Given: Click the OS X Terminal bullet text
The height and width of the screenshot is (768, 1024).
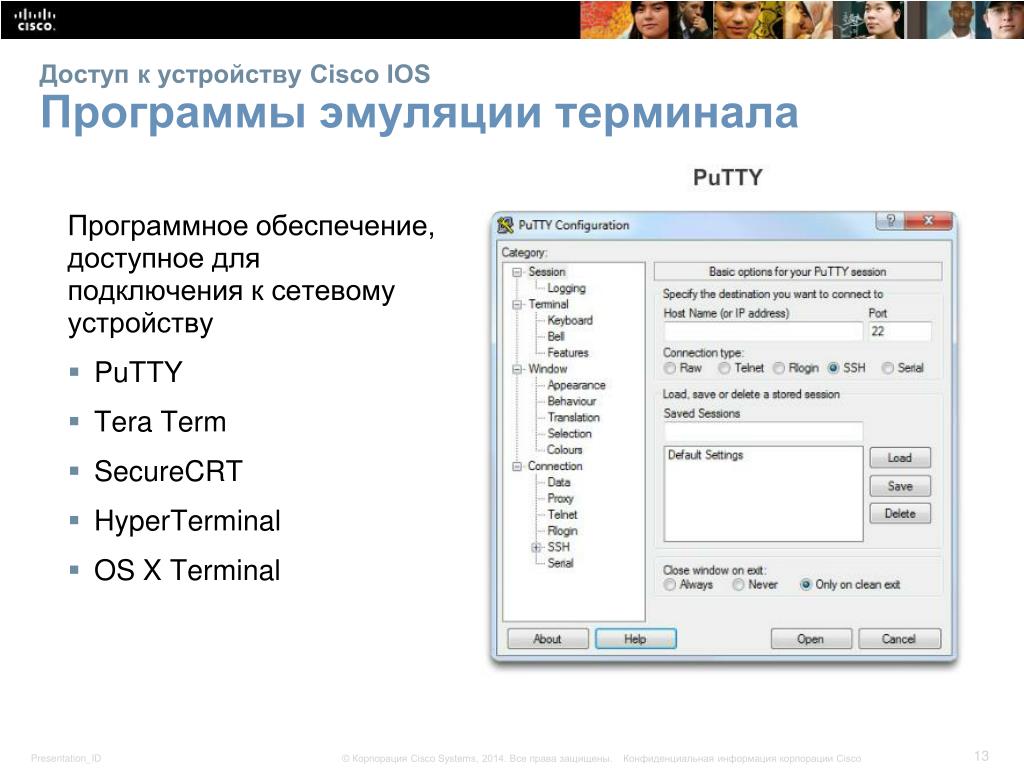Looking at the screenshot, I should point(187,570).
